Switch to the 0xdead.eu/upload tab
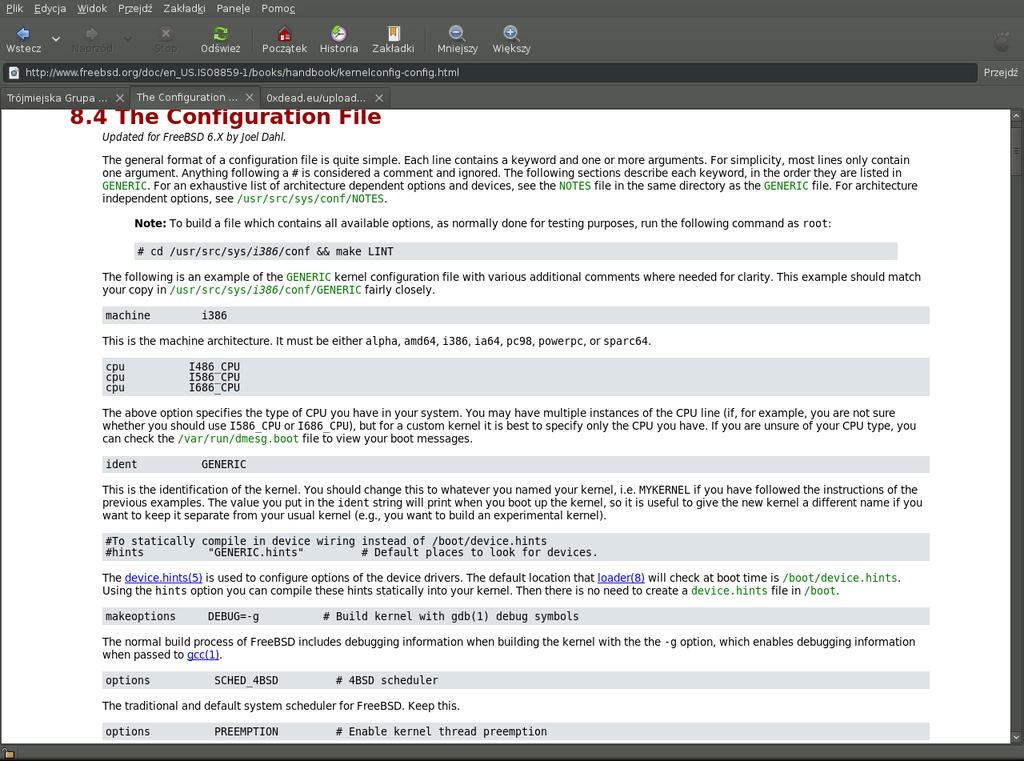 coord(316,98)
